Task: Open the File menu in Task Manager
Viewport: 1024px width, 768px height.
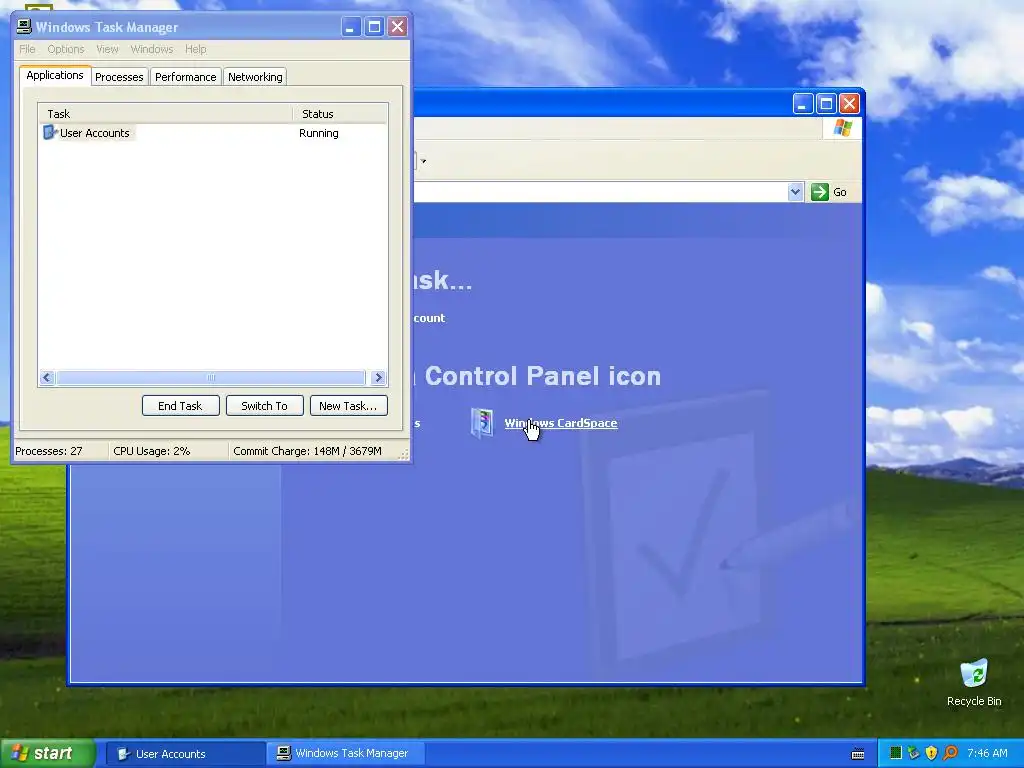Action: pos(27,49)
